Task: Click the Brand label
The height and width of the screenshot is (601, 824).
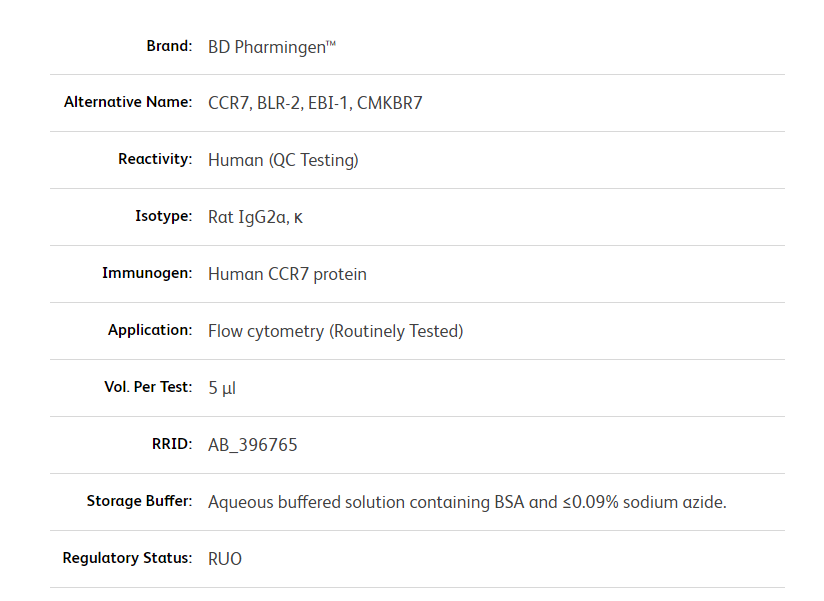Action: pos(169,46)
